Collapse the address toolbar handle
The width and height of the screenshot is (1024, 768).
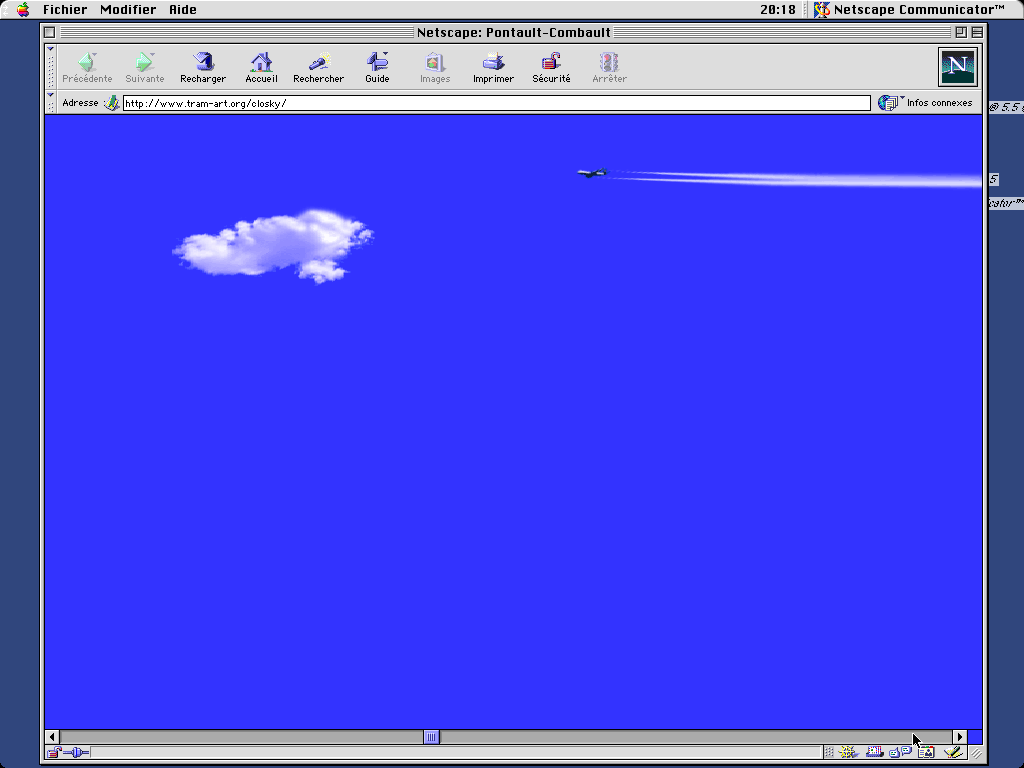[51, 102]
